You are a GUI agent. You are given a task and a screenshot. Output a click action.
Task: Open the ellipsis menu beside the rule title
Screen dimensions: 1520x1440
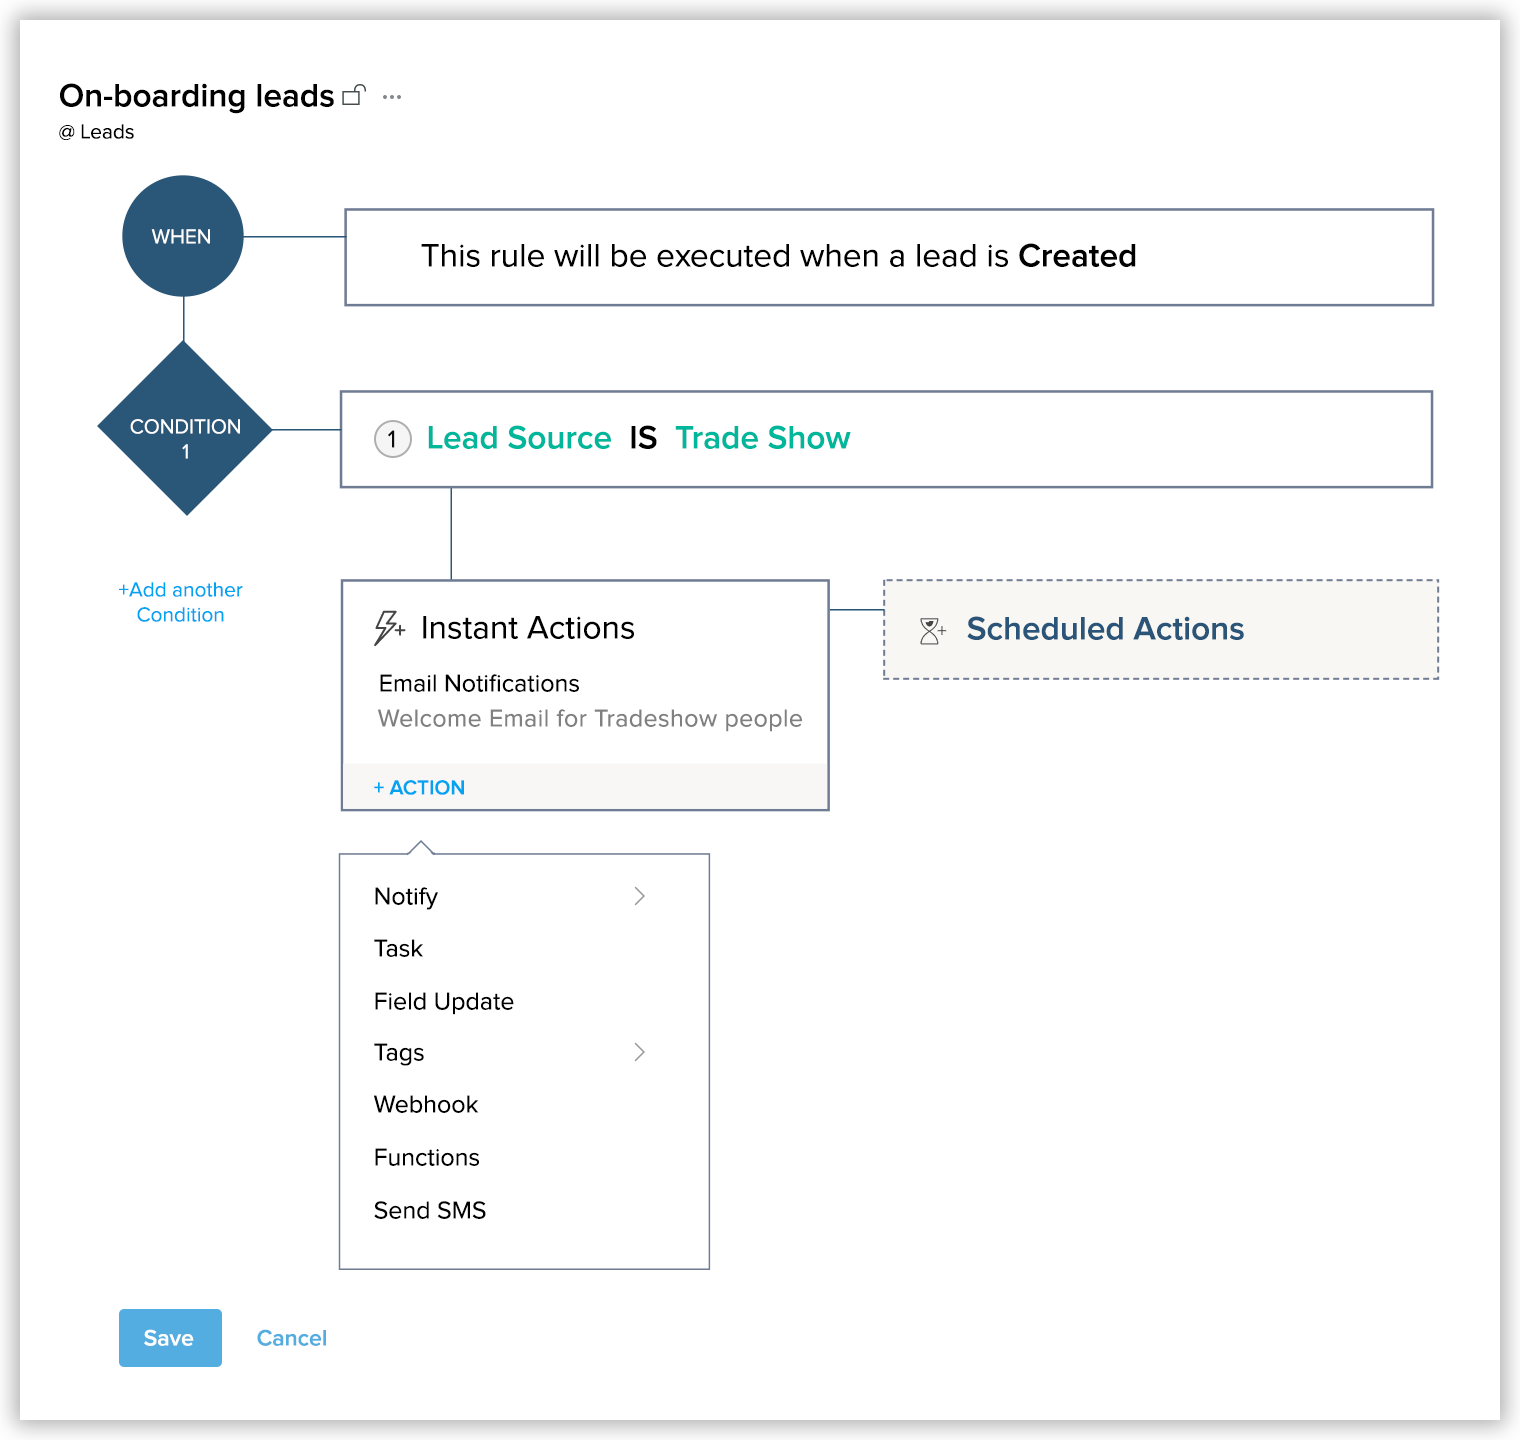coord(392,95)
